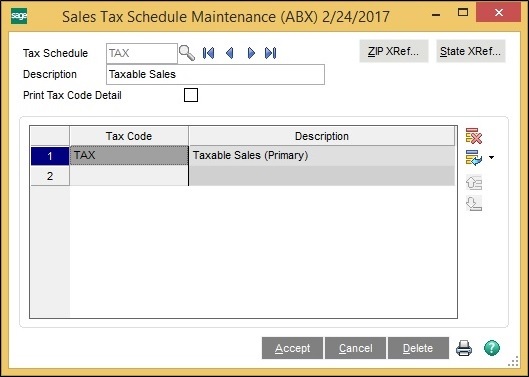Open the ZIP XRef... button

pos(394,51)
